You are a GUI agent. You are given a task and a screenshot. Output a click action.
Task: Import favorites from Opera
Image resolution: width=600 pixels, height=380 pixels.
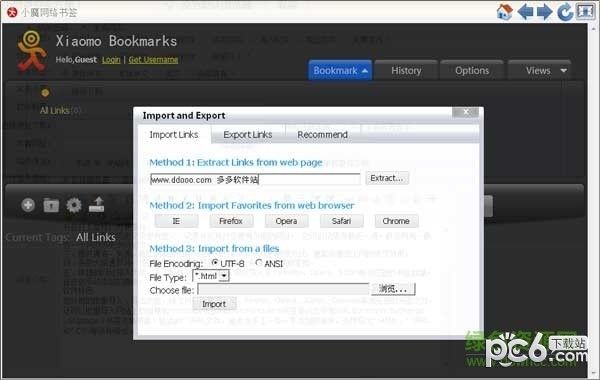[x=286, y=221]
